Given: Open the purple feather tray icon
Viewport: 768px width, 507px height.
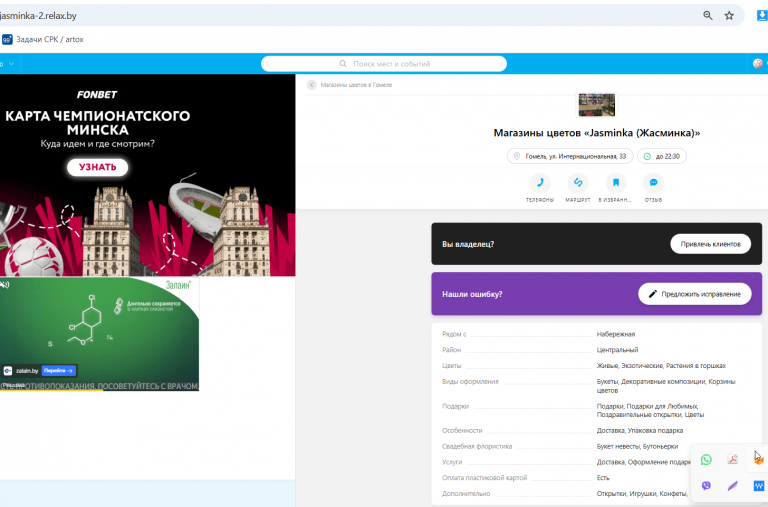Looking at the screenshot, I should pos(732,485).
